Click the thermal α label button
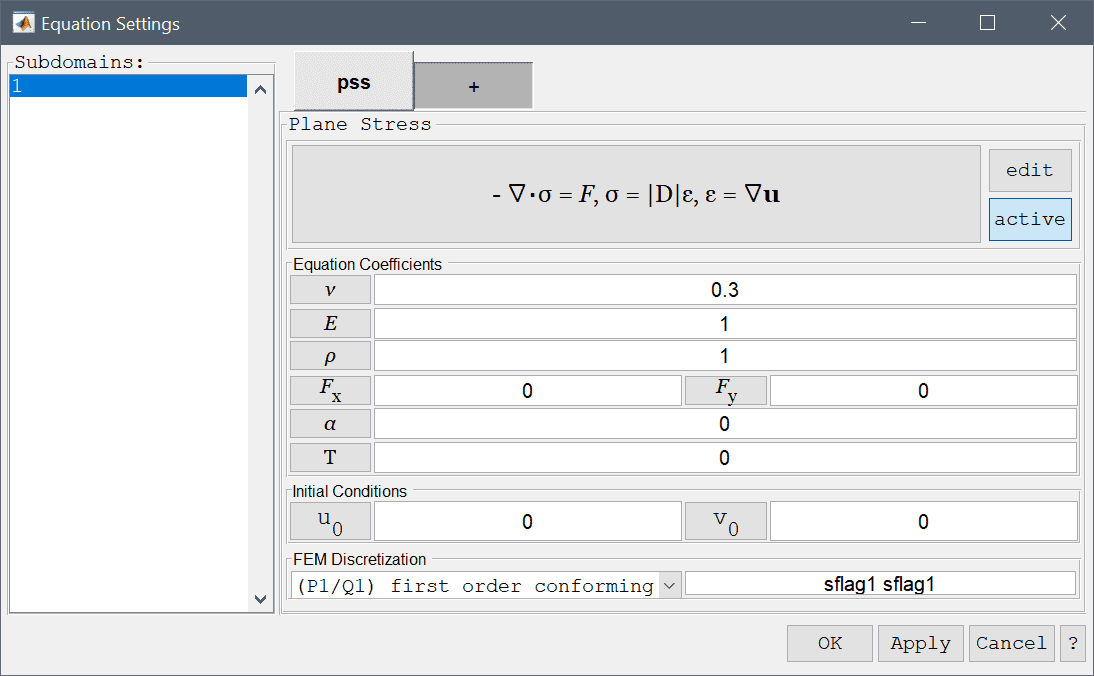The width and height of the screenshot is (1094, 676). pyautogui.click(x=330, y=423)
